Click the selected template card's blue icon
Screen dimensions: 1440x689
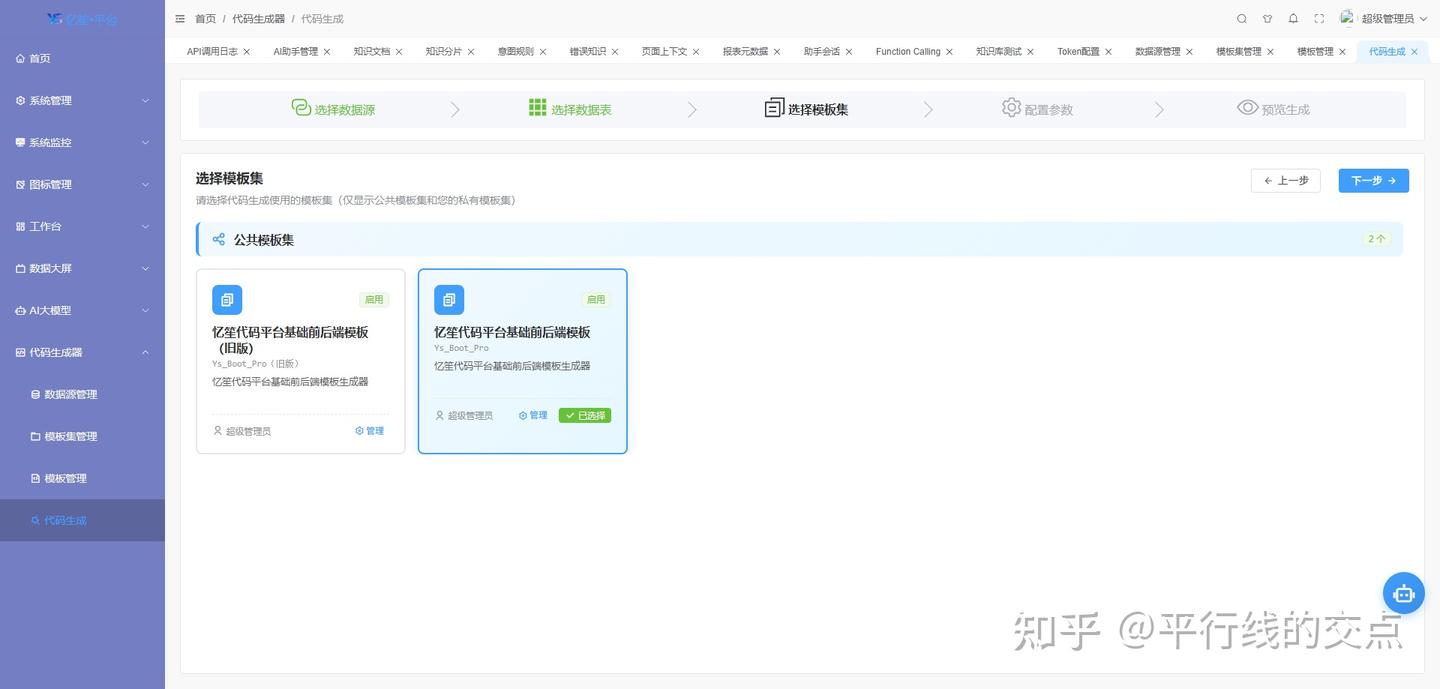tap(449, 300)
